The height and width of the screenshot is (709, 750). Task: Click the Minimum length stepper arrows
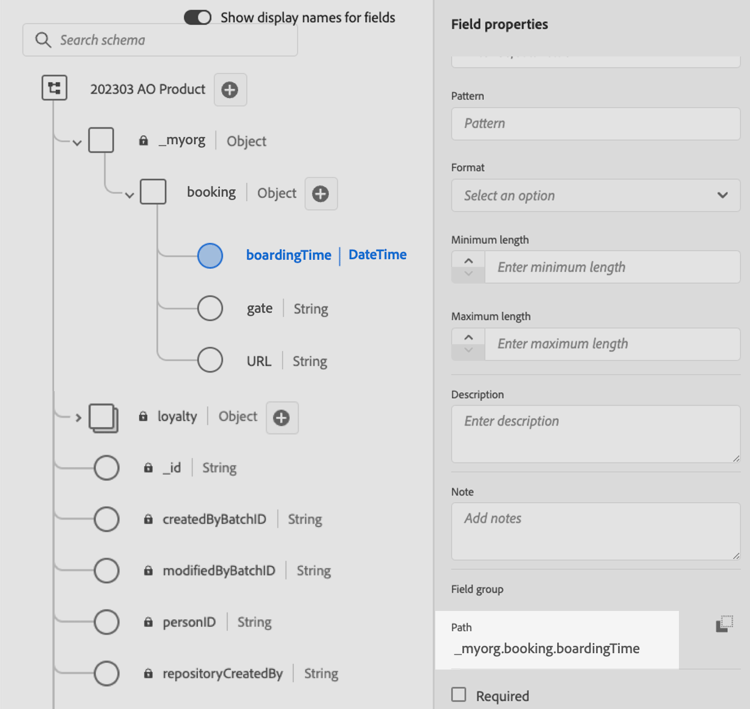pyautogui.click(x=468, y=267)
